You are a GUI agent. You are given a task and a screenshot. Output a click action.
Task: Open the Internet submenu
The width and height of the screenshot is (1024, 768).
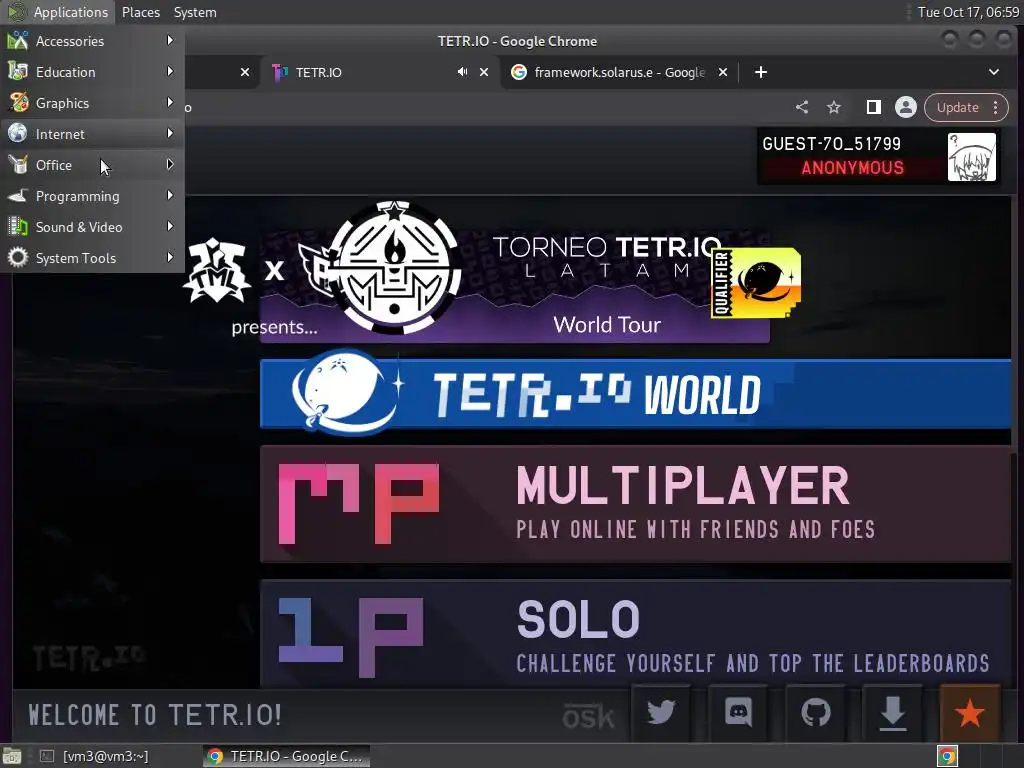pyautogui.click(x=91, y=134)
